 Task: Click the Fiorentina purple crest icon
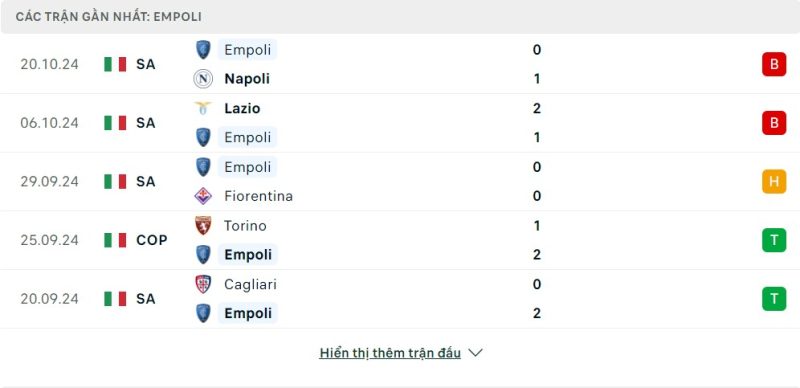point(203,196)
